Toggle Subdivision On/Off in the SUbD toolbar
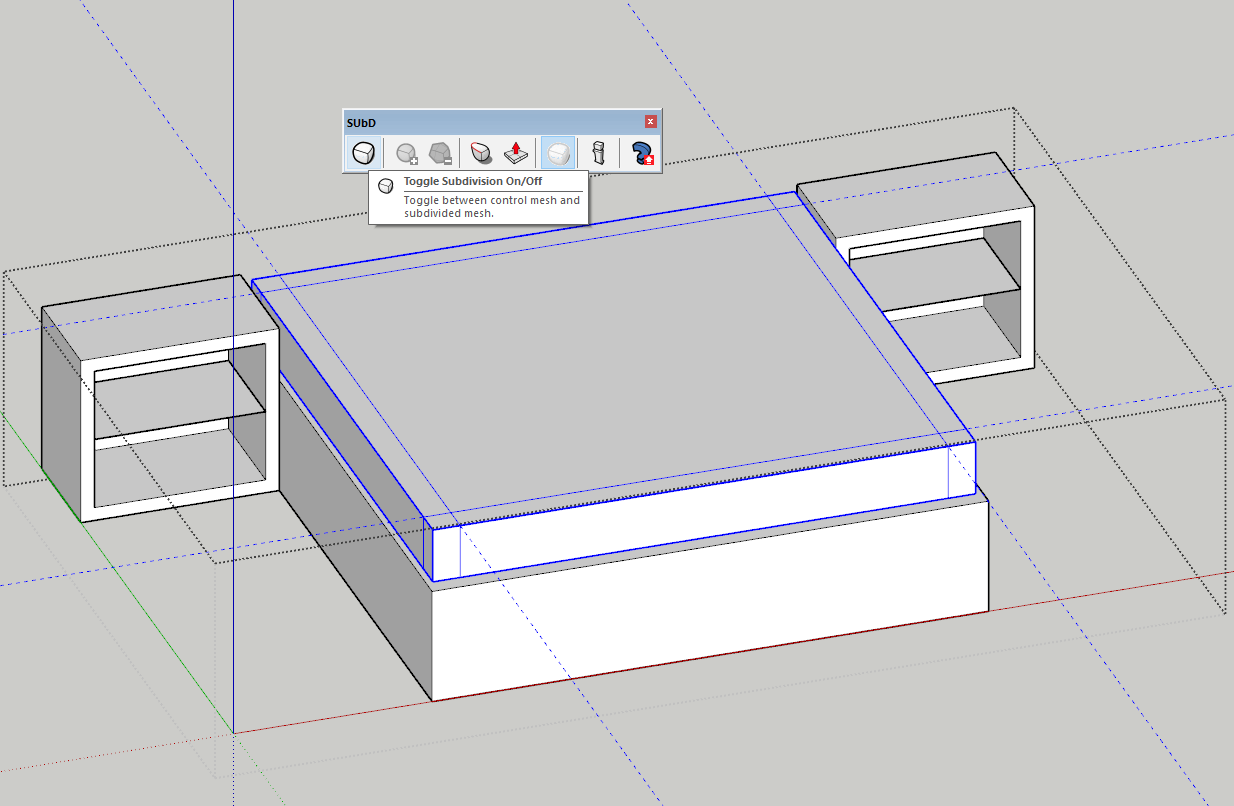 coord(362,152)
